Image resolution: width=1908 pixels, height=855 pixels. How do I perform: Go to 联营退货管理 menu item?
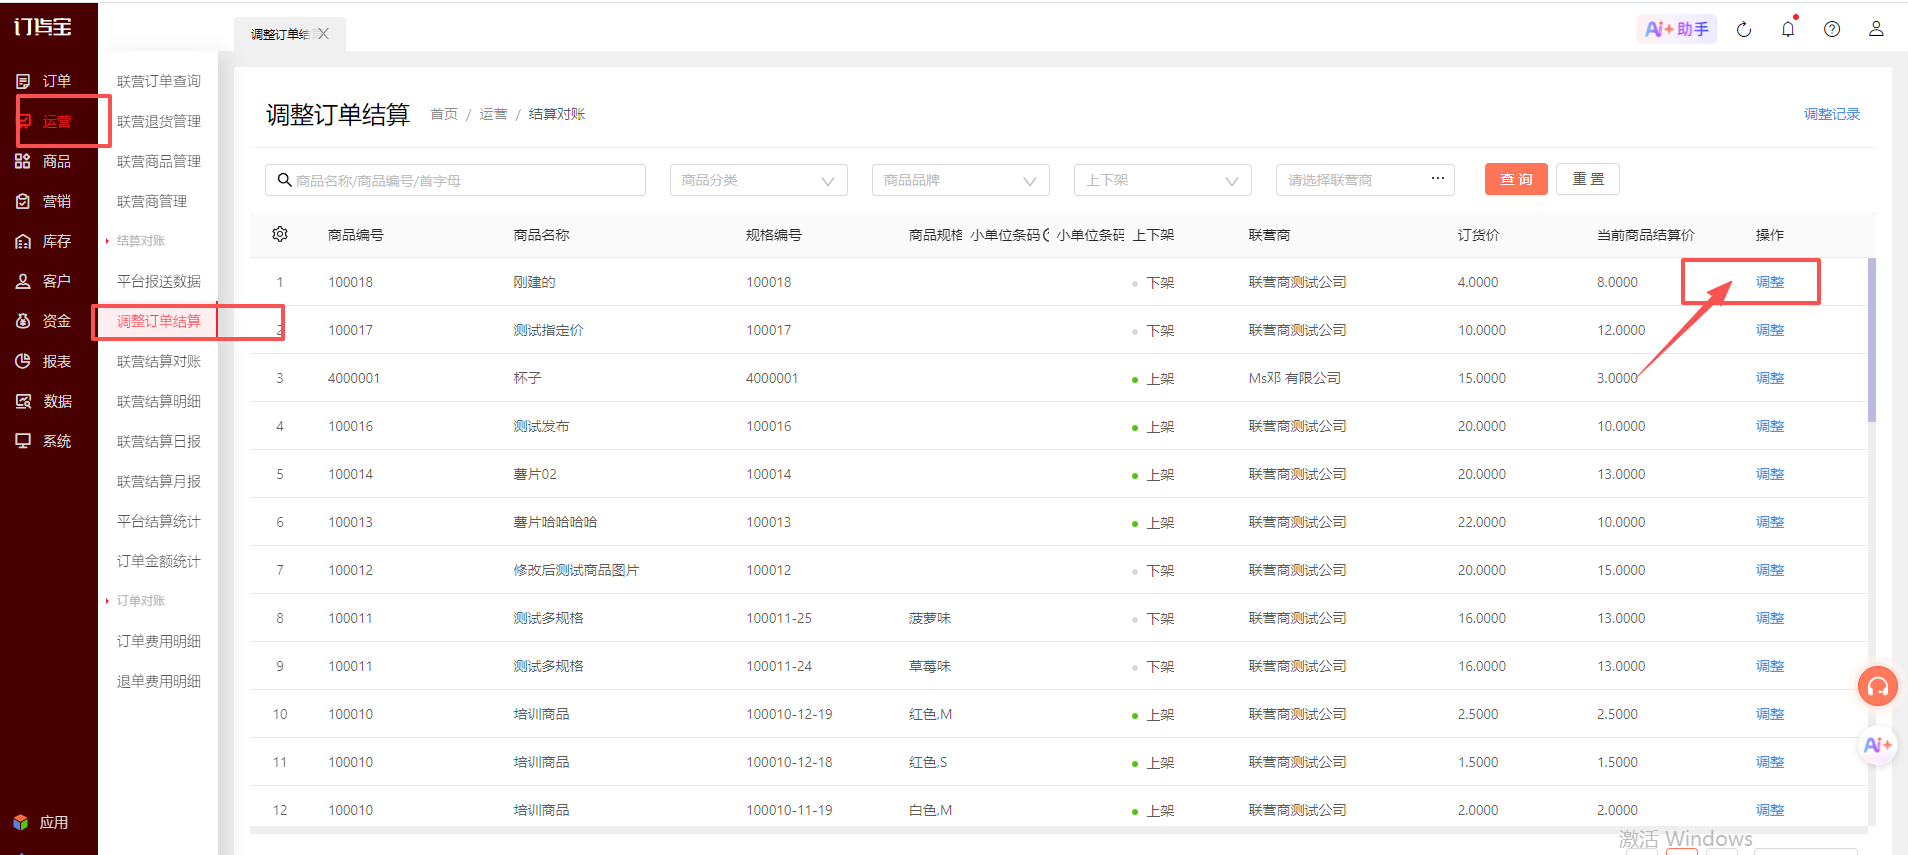pyautogui.click(x=159, y=121)
